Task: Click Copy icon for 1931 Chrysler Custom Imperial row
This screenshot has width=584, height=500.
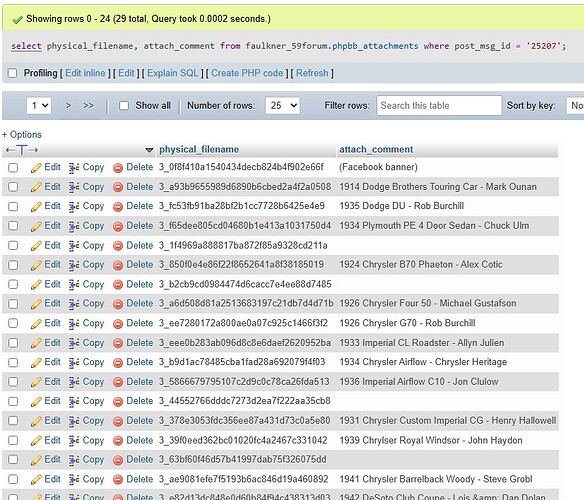Action: tap(74, 421)
